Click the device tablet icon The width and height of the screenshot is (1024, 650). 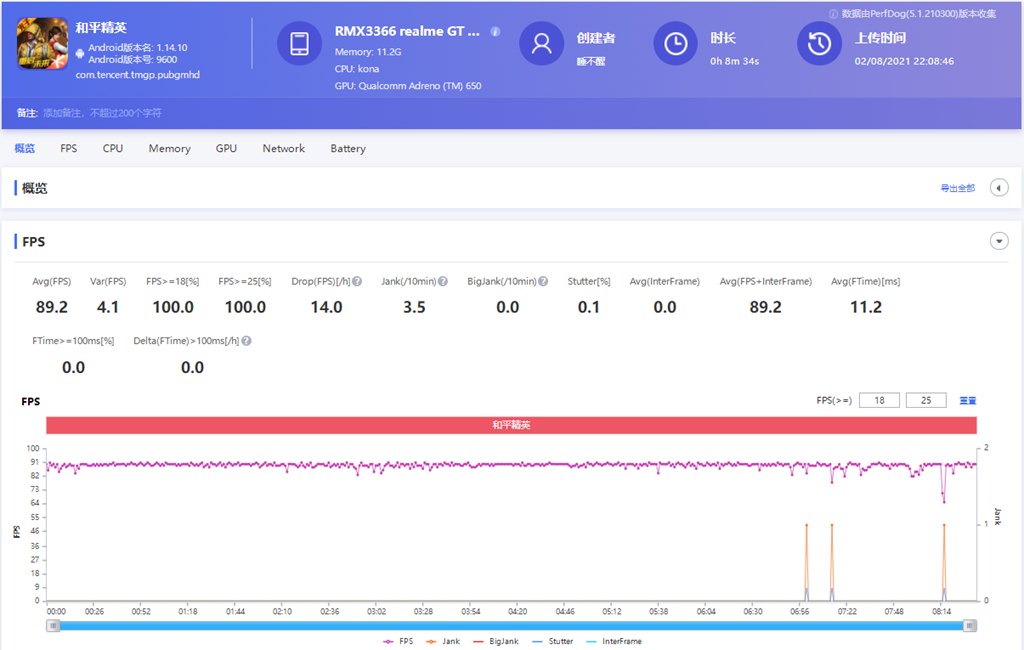coord(299,44)
